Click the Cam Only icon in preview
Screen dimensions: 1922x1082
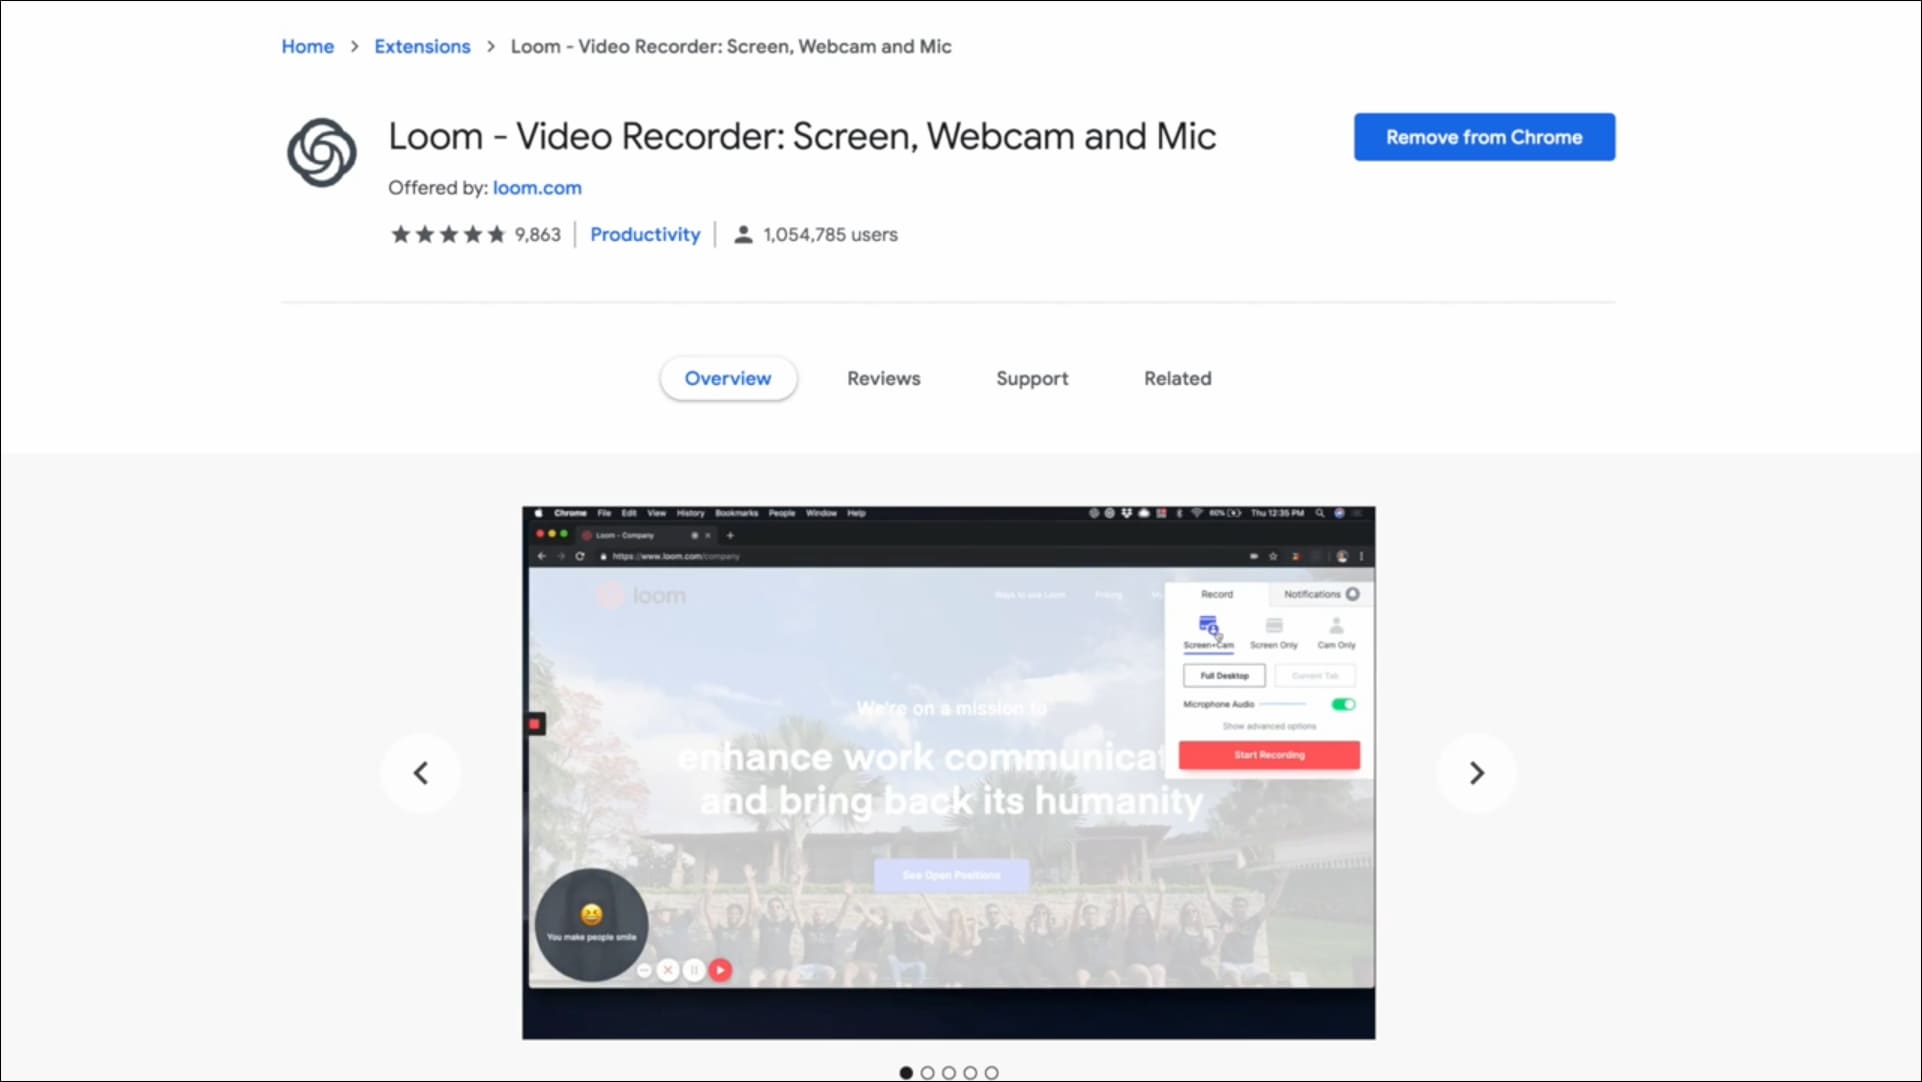1336,627
